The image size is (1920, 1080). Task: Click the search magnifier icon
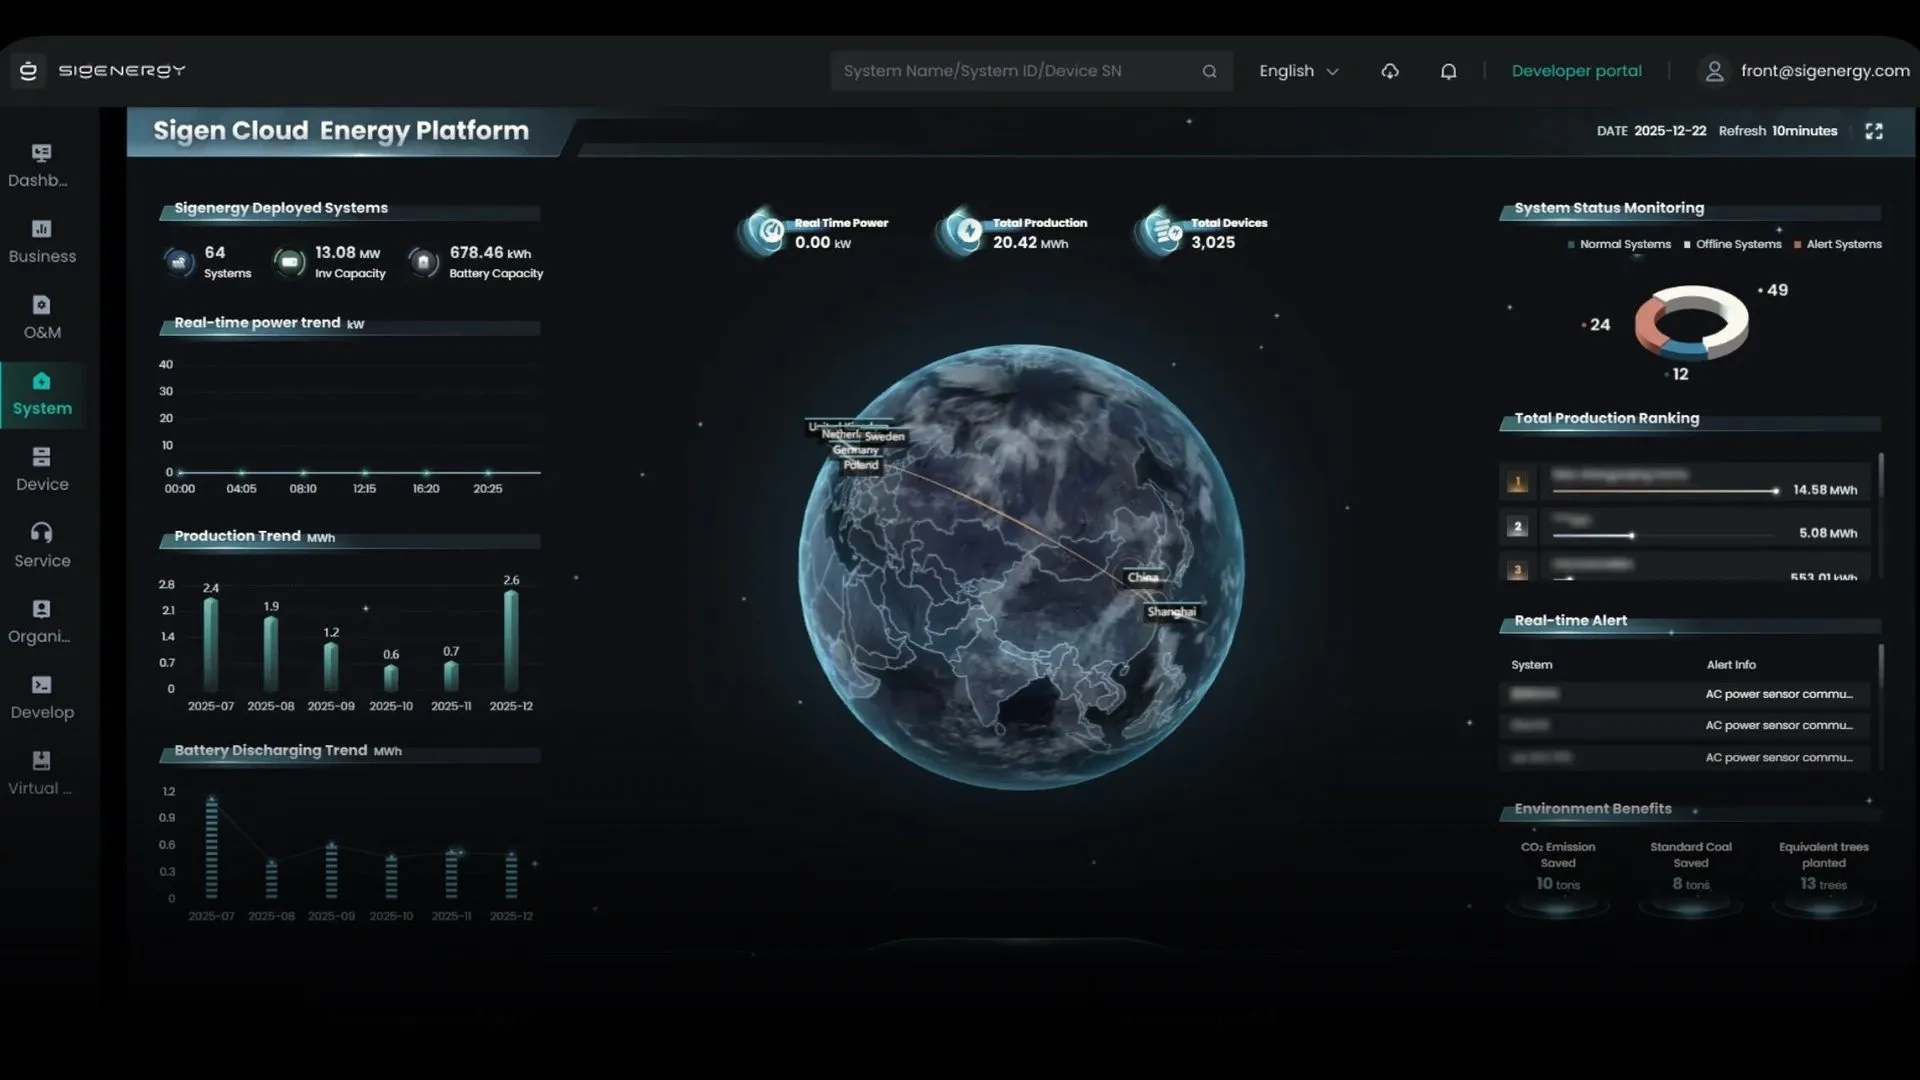tap(1209, 71)
